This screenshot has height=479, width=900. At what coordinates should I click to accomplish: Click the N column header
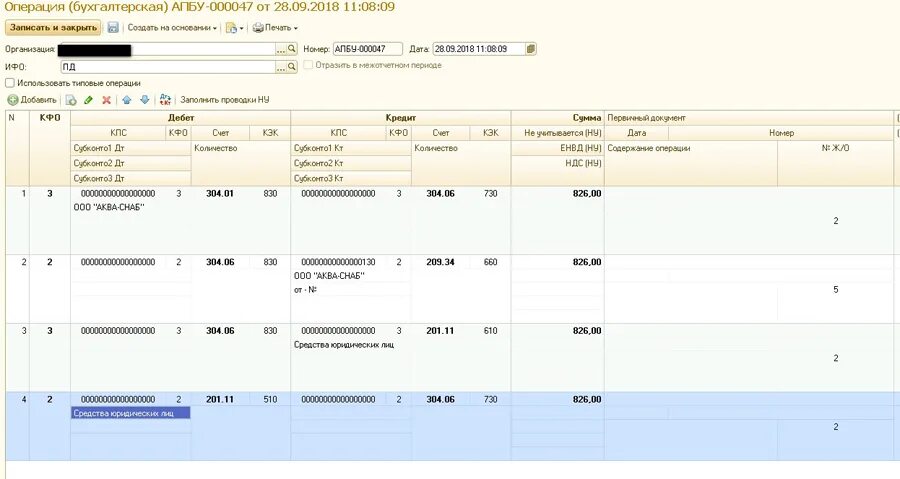point(17,149)
